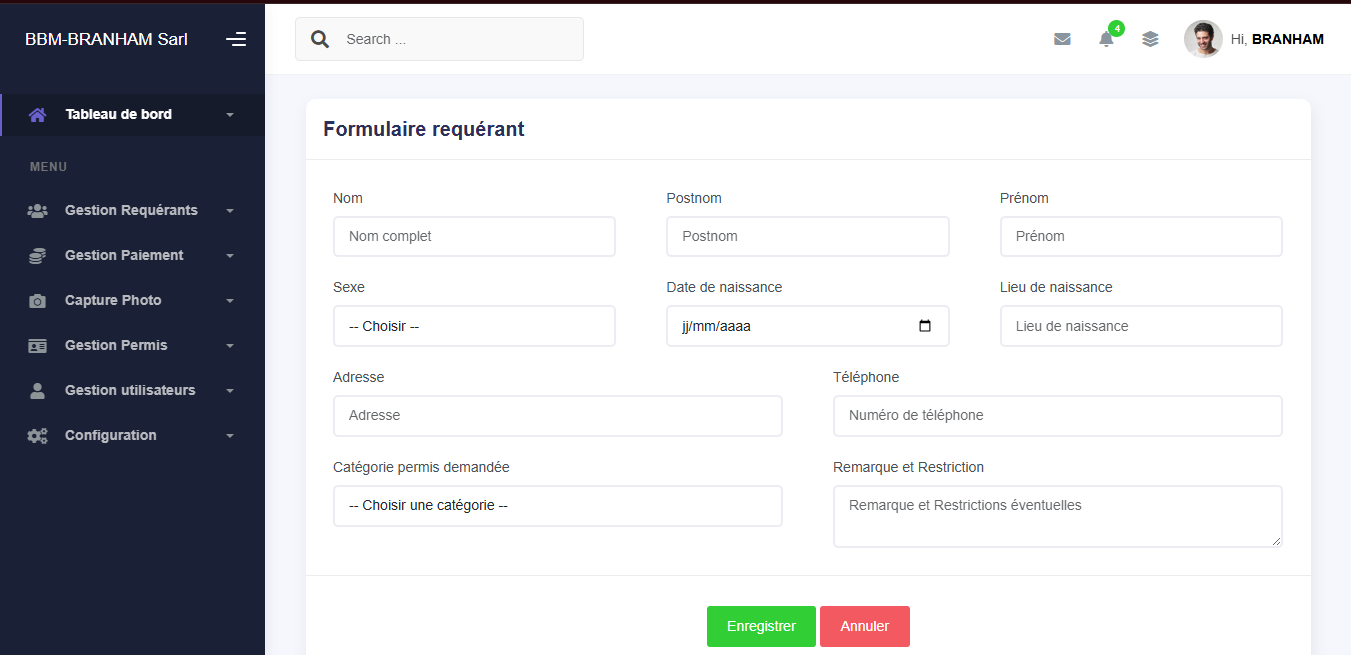Expand the Gestion utilisateurs menu
The height and width of the screenshot is (655, 1351).
[x=130, y=390]
